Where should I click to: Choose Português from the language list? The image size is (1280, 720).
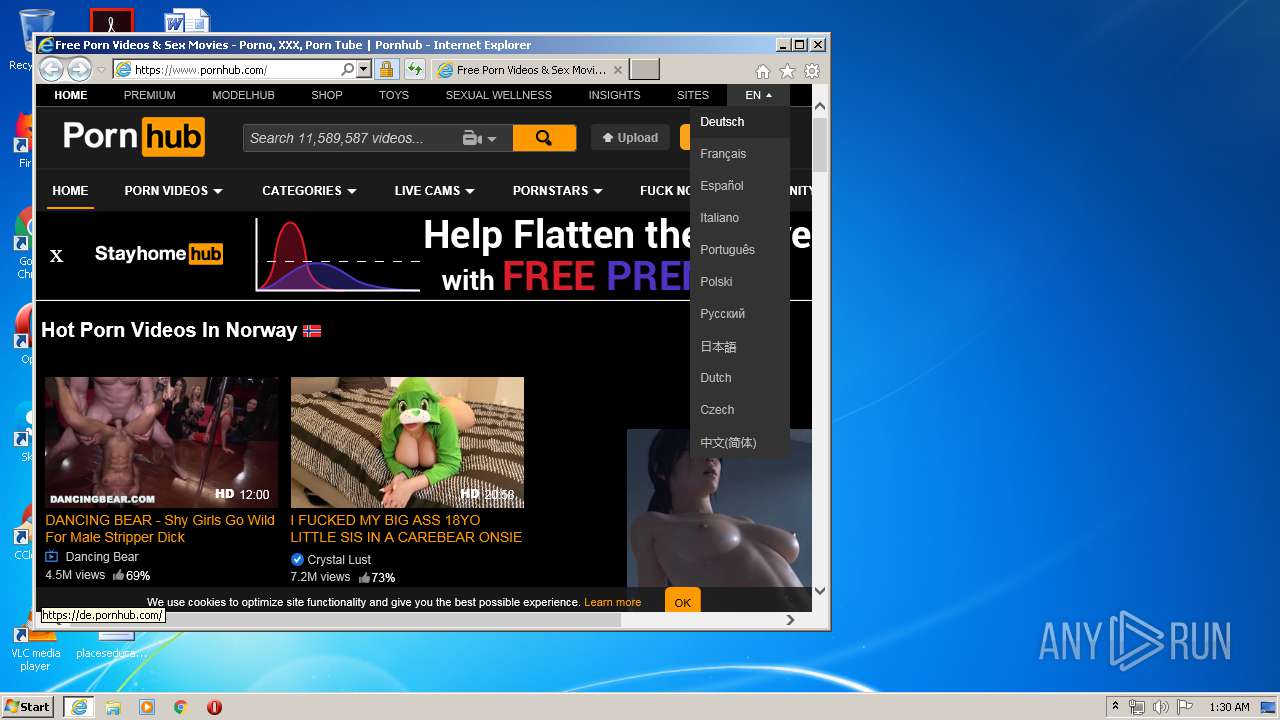(x=740, y=250)
